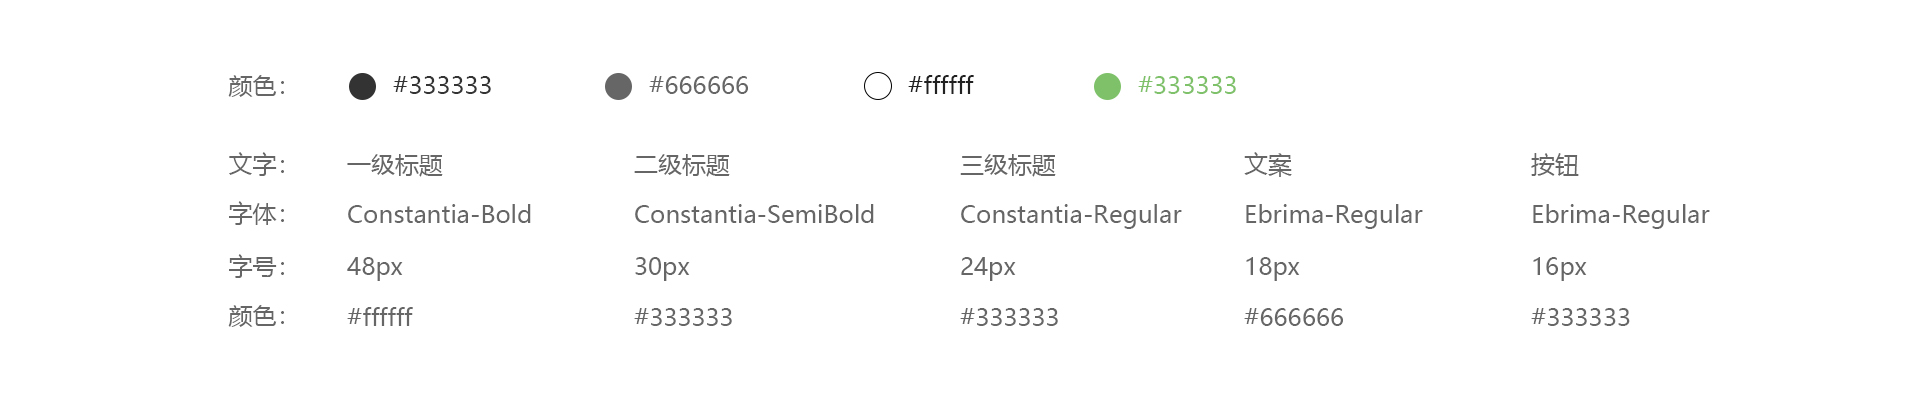Select the gray #666666 color circle
The width and height of the screenshot is (1920, 400).
619,86
